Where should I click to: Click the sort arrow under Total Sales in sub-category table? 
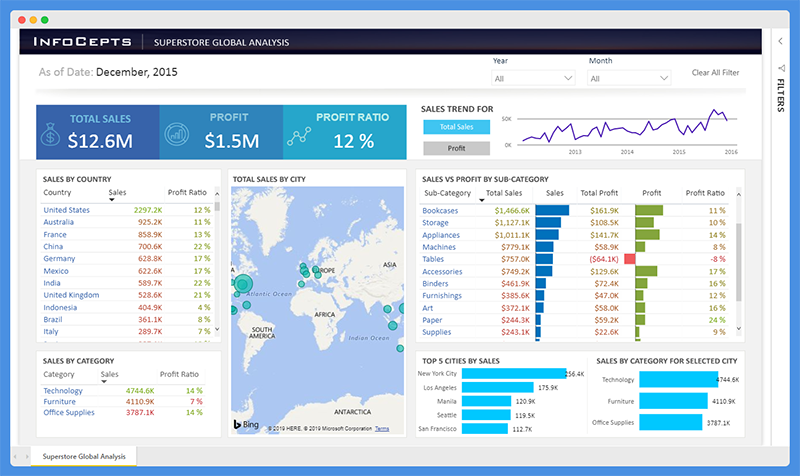483,199
